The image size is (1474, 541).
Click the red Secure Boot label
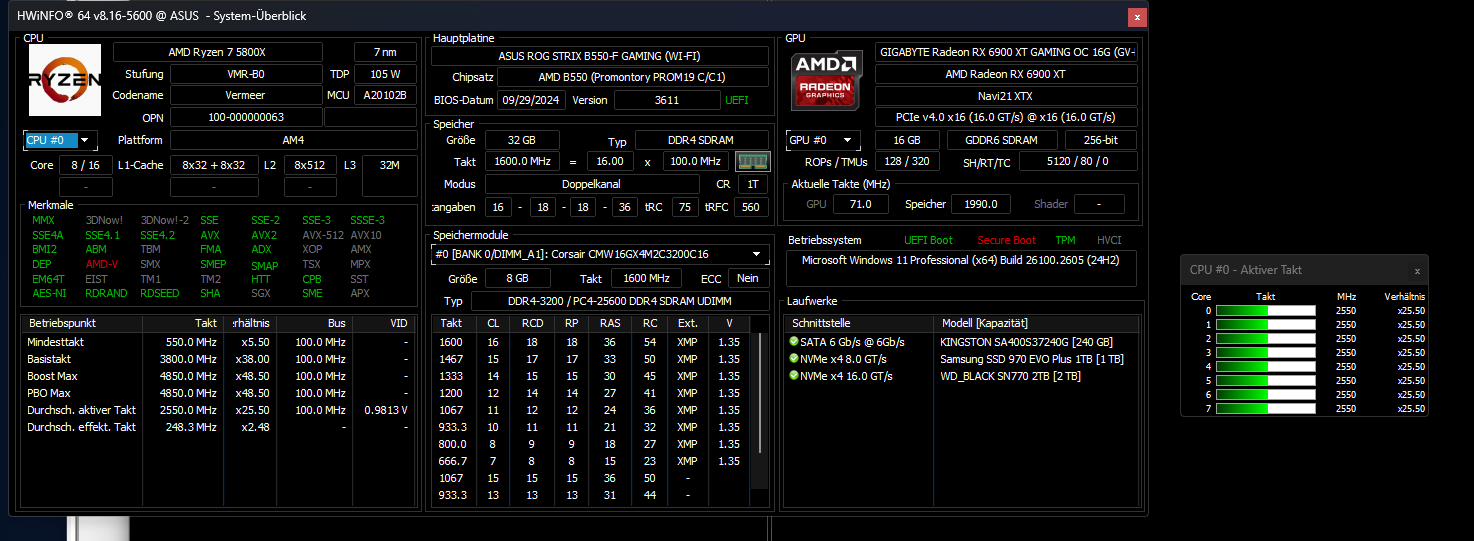[1007, 240]
